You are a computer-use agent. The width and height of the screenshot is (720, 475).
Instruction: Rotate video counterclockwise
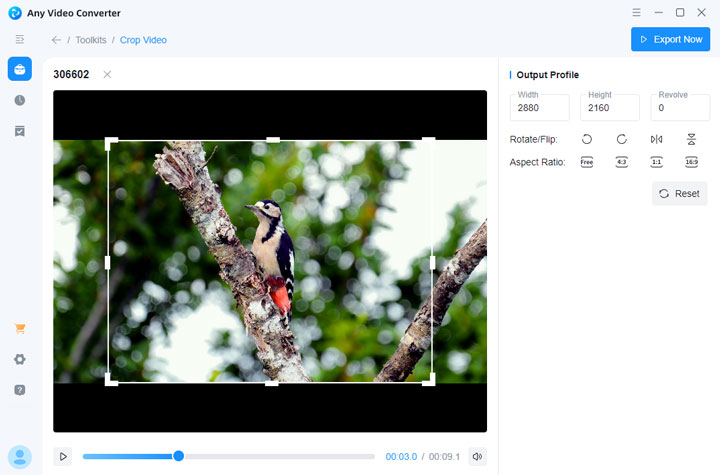pos(587,139)
